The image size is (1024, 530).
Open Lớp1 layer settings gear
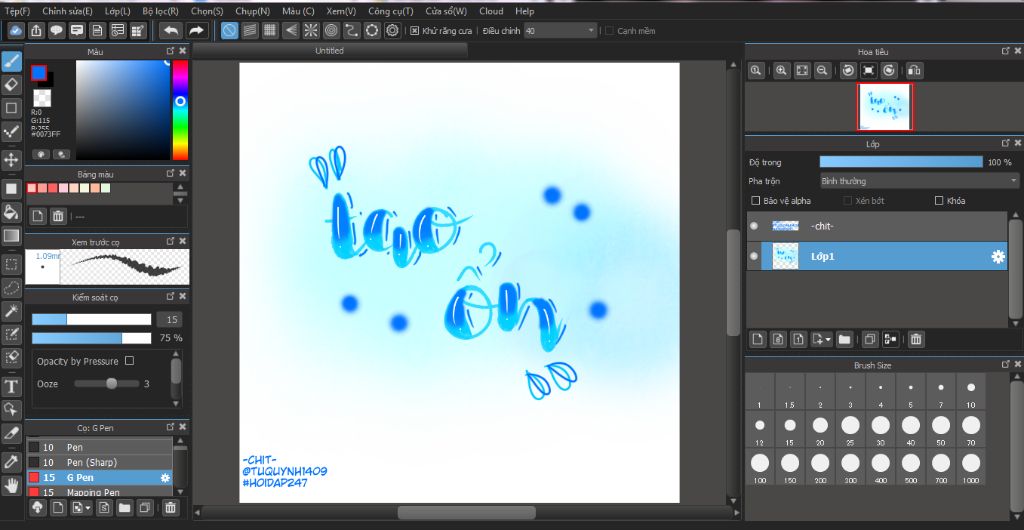click(x=998, y=257)
